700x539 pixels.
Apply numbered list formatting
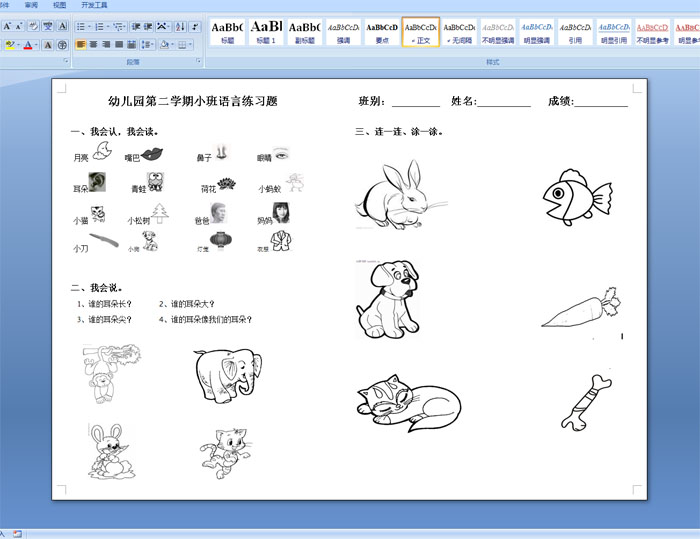(x=99, y=27)
